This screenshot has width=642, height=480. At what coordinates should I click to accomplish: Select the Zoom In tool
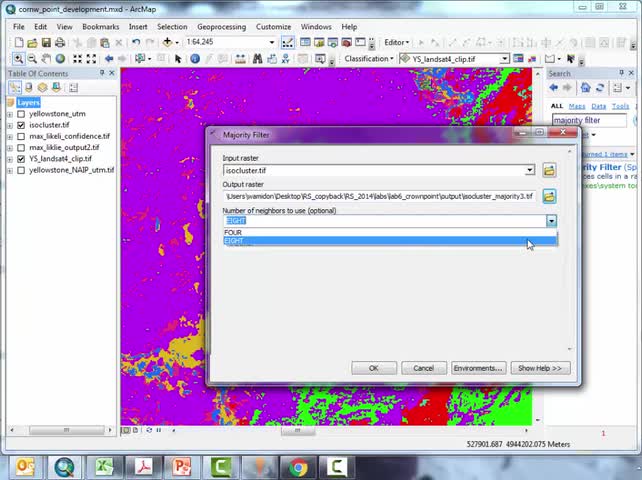18,59
